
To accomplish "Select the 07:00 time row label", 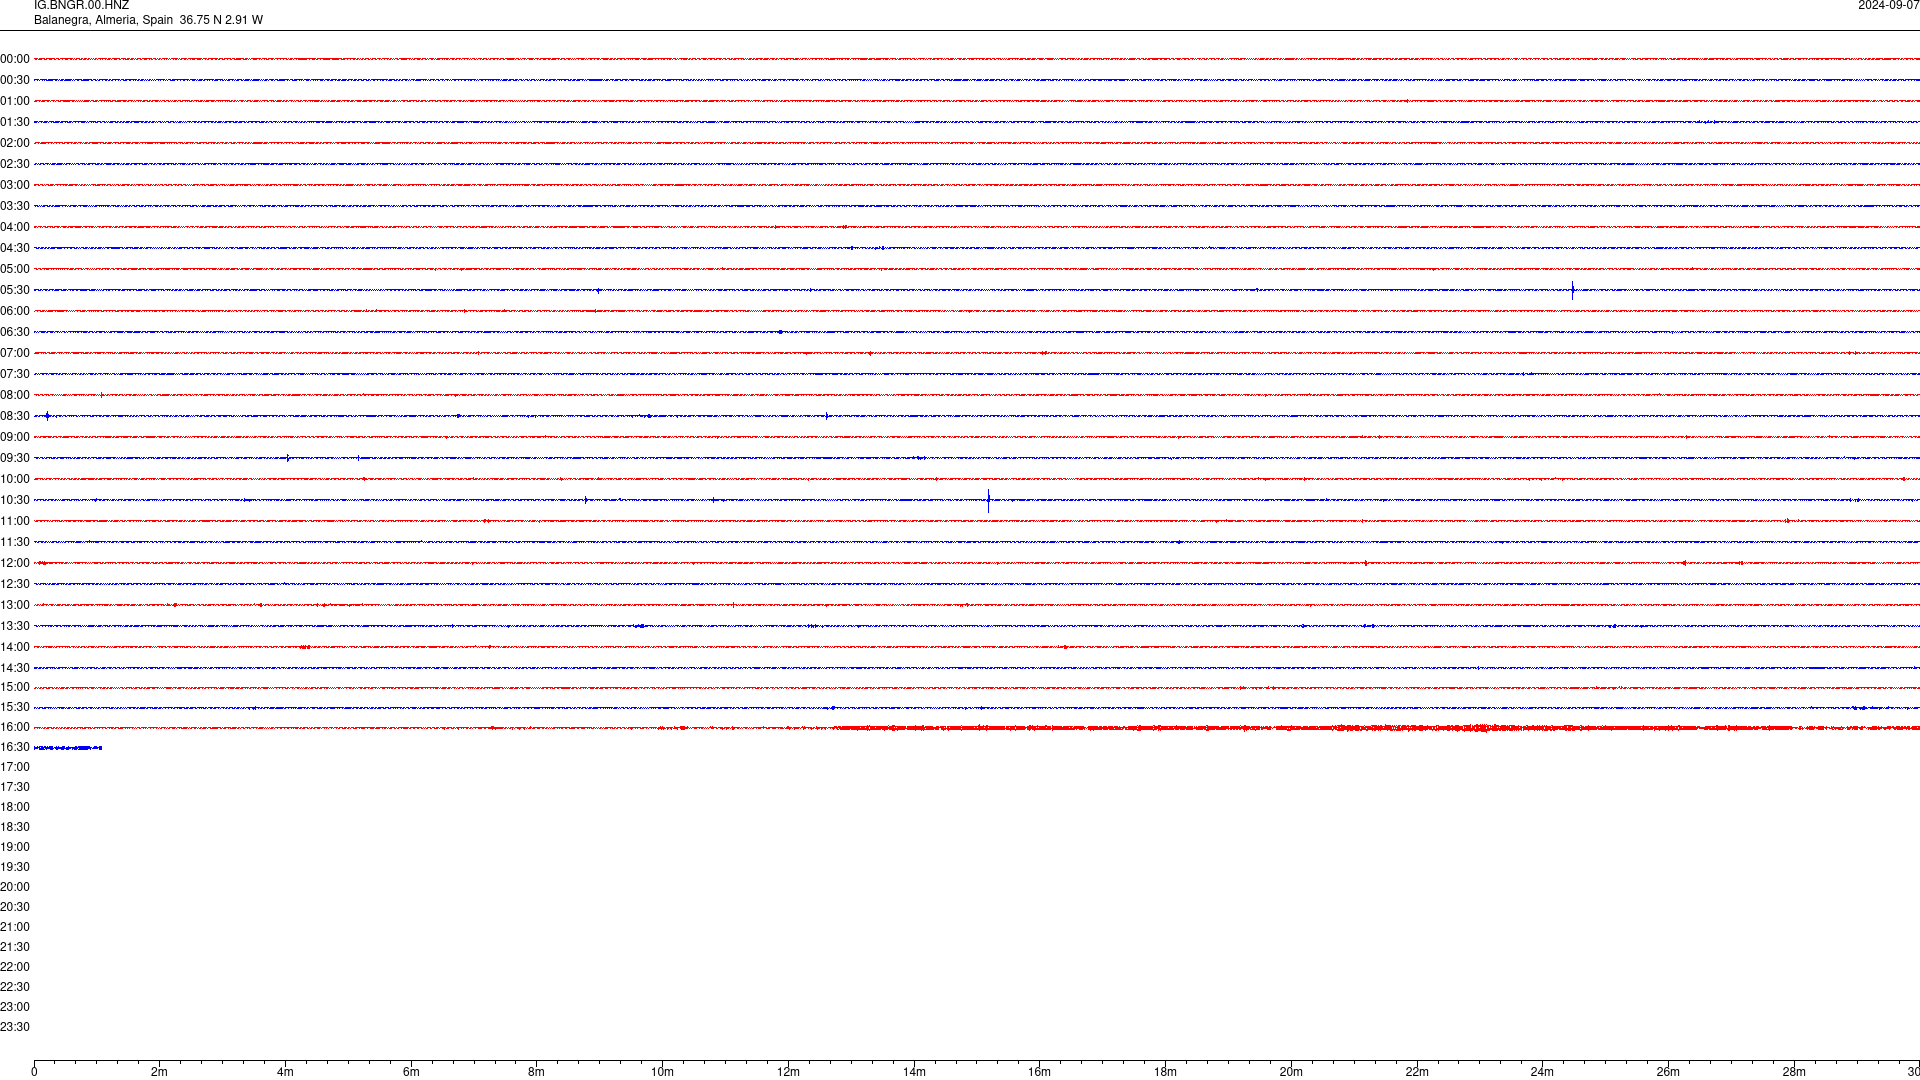I will click(15, 353).
